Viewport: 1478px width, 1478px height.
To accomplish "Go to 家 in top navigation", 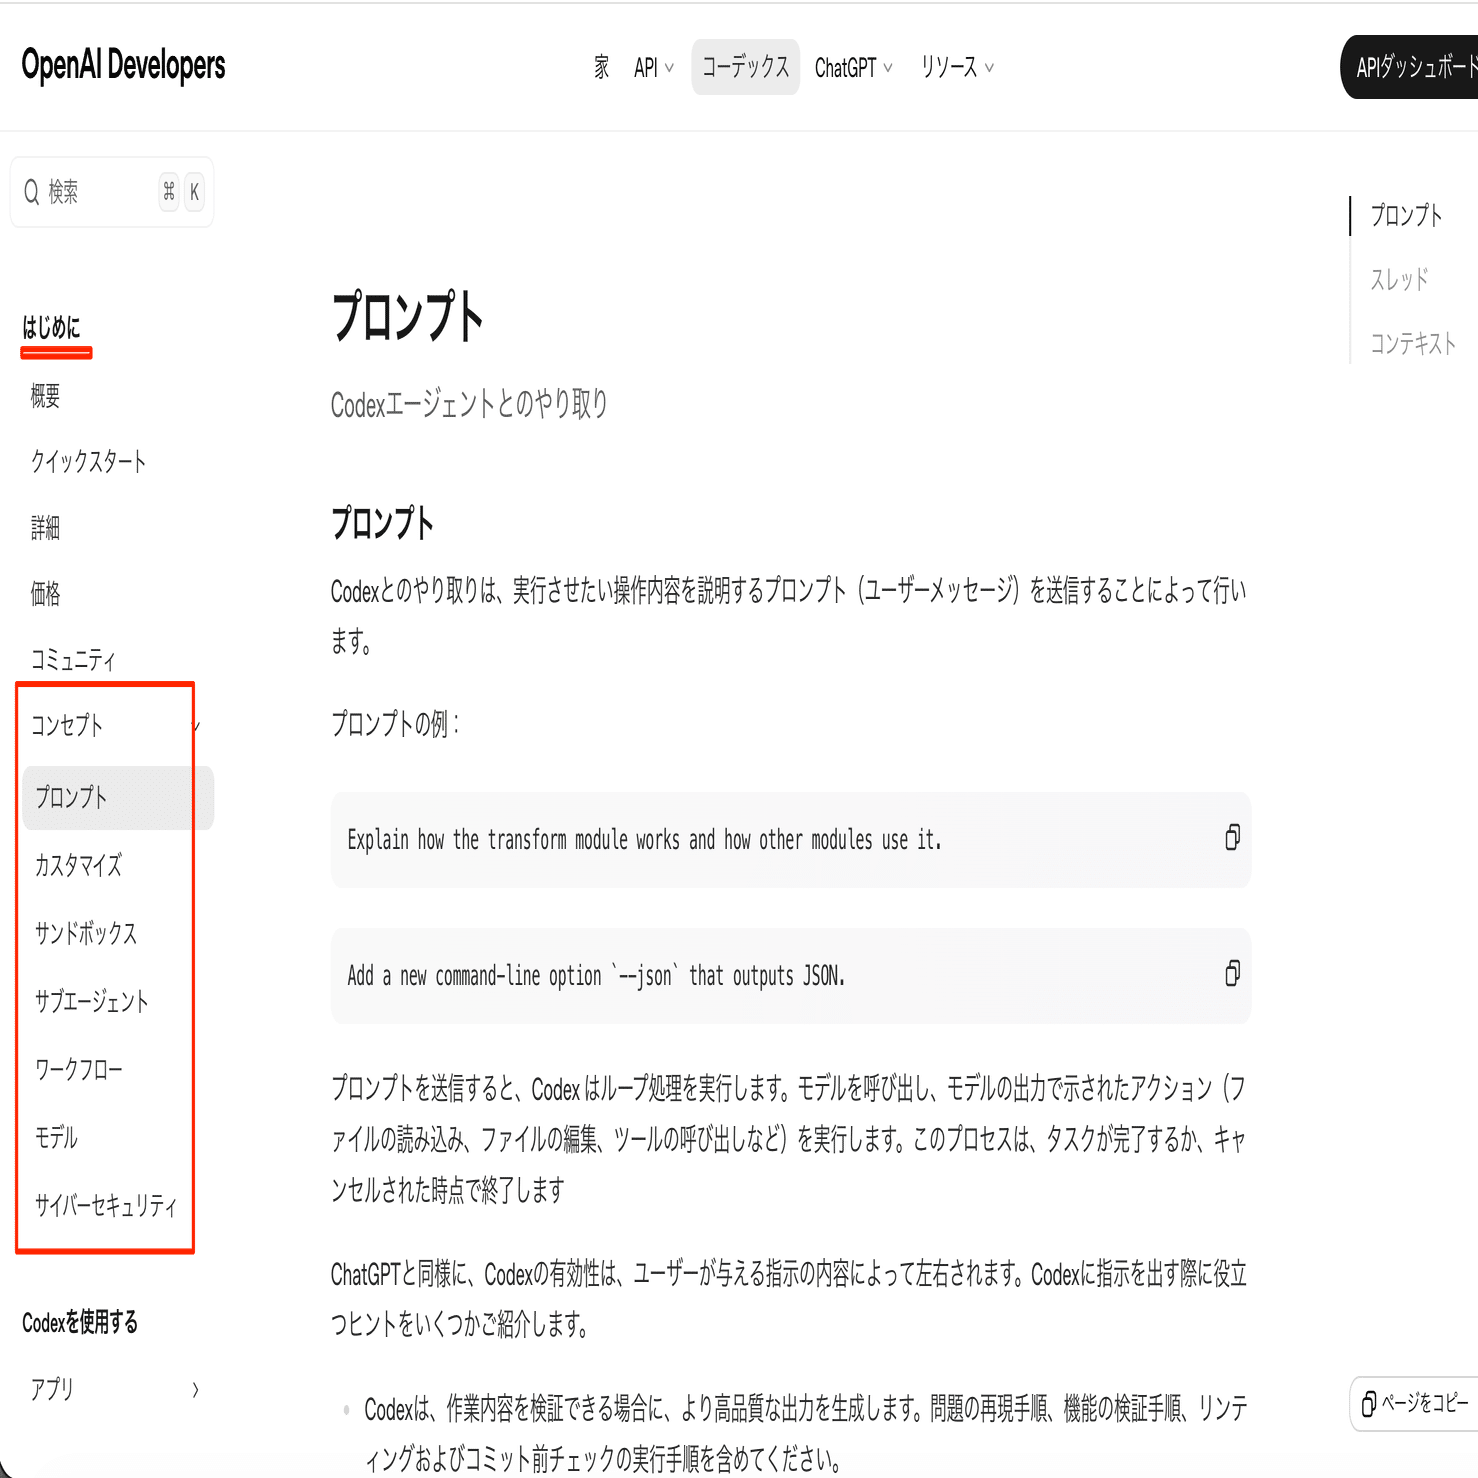I will pyautogui.click(x=601, y=67).
